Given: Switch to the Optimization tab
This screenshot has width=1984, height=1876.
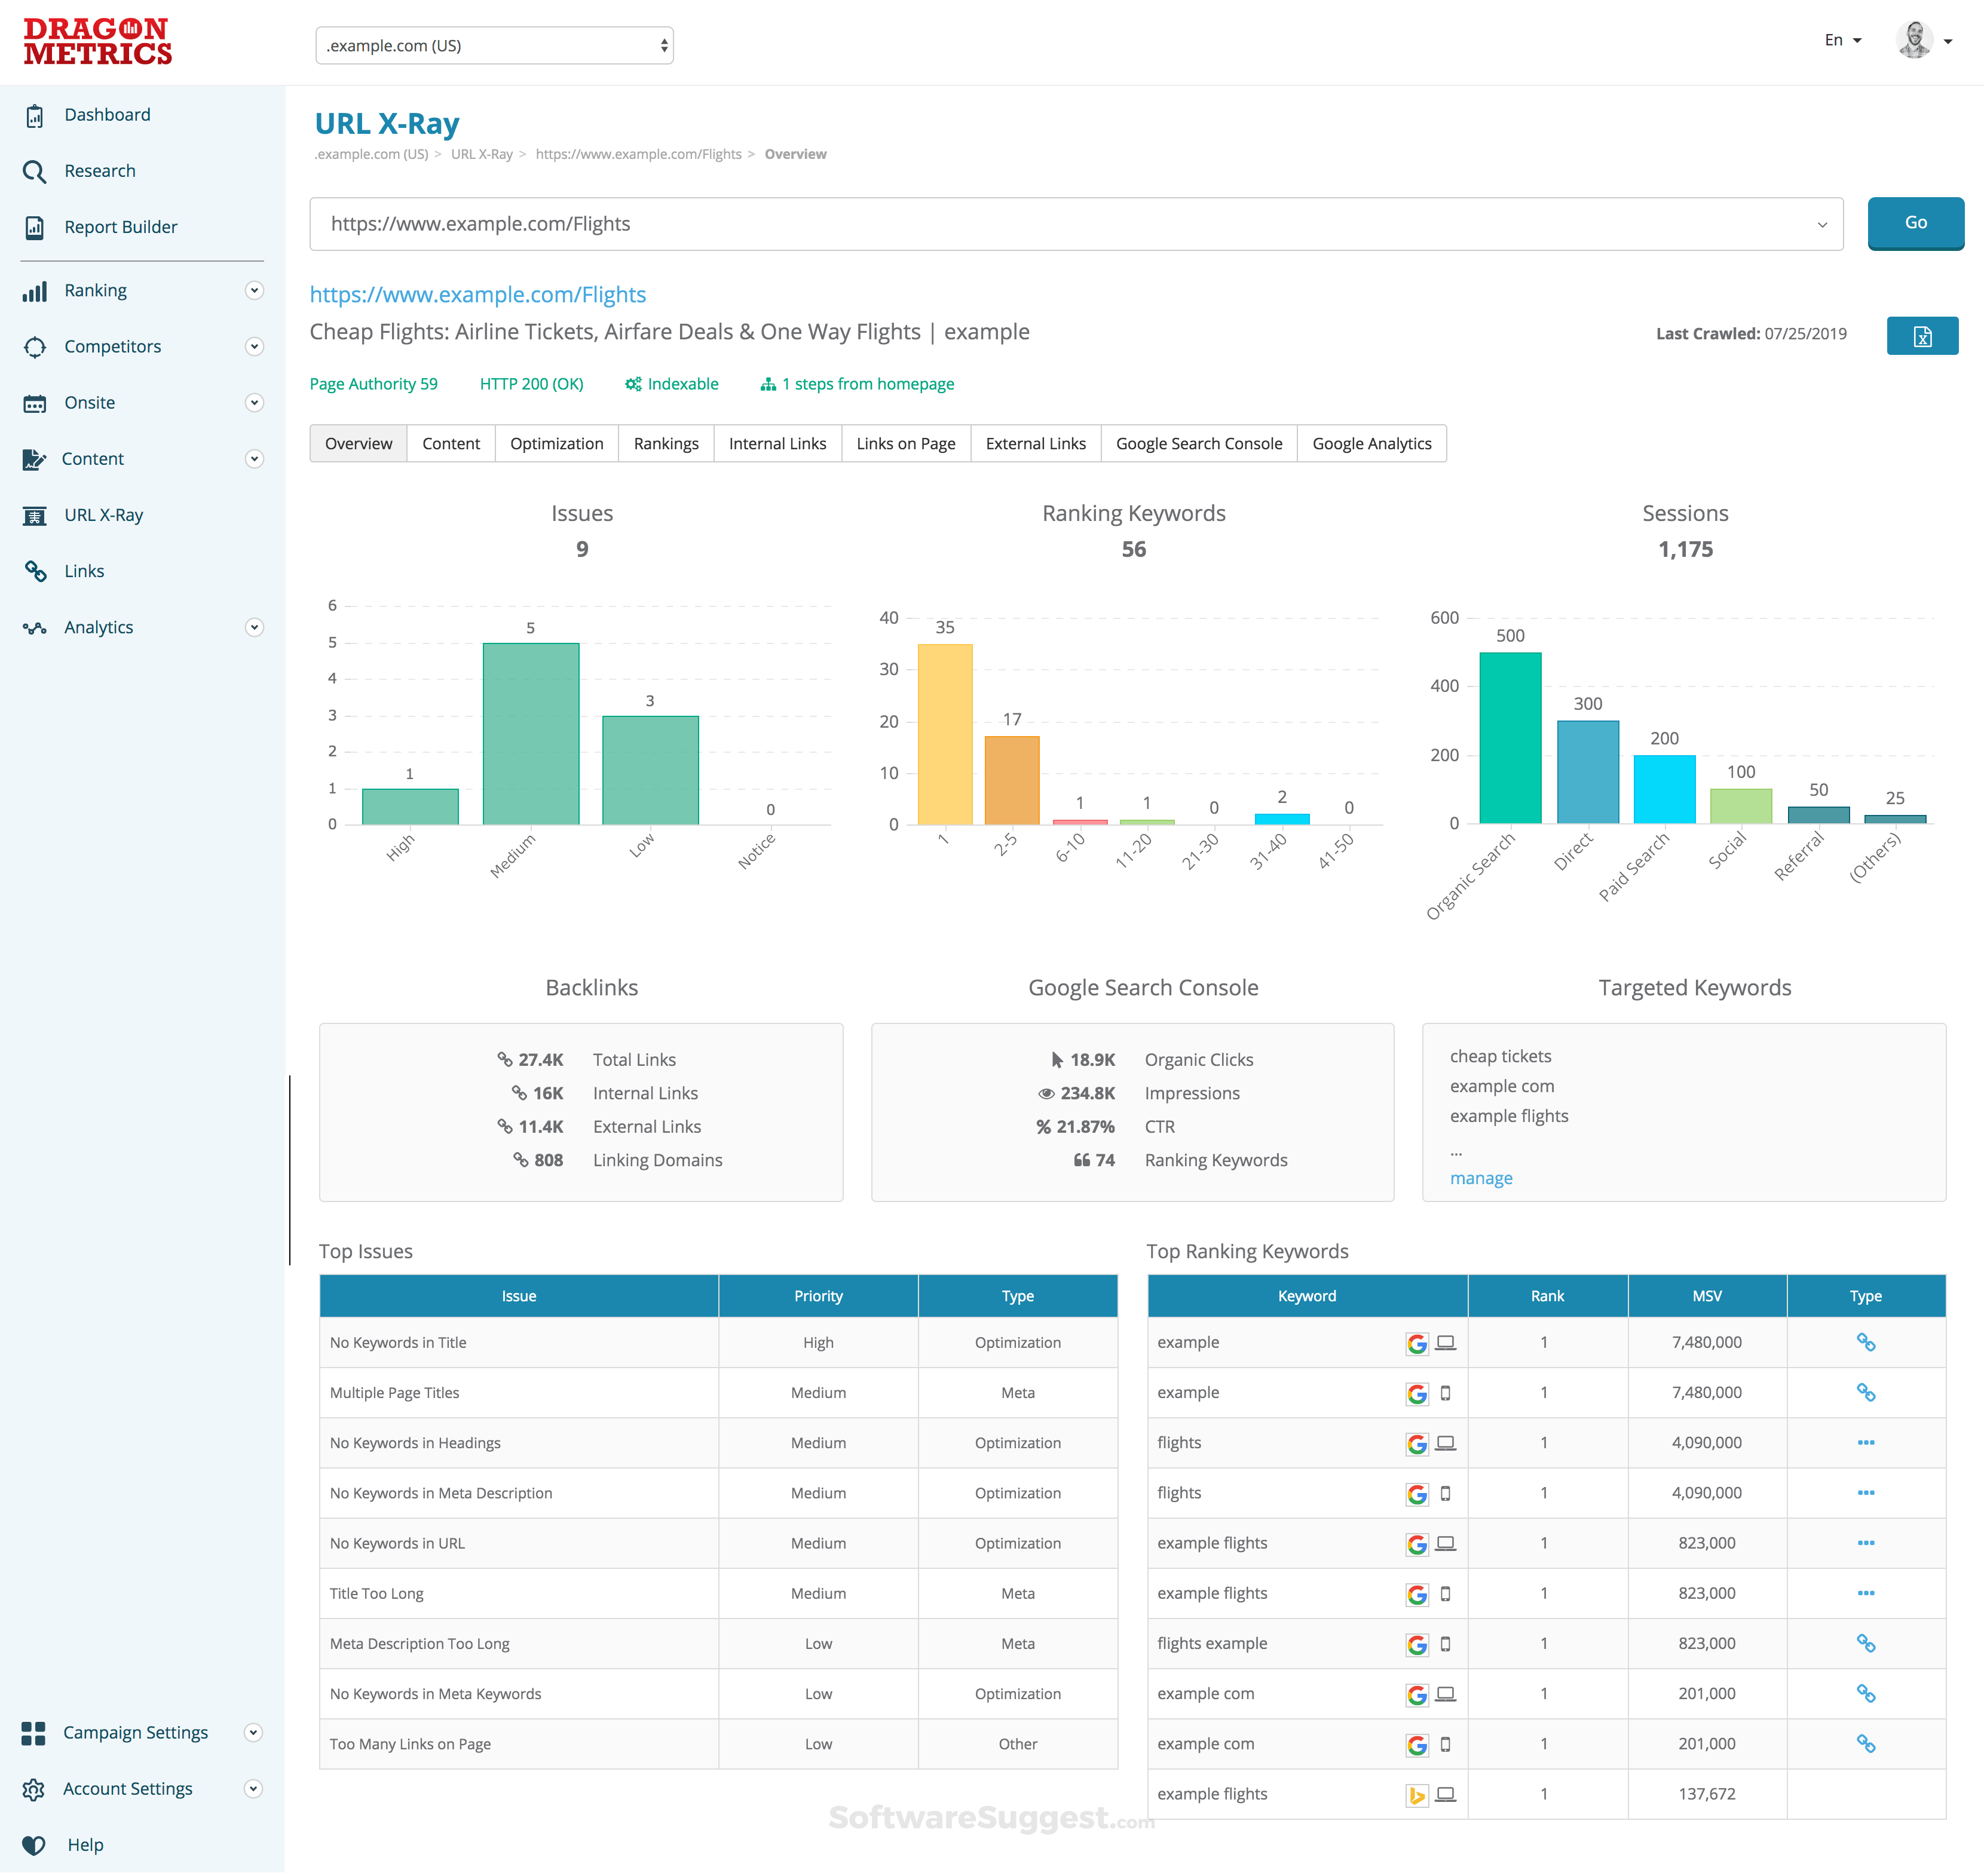Looking at the screenshot, I should (x=556, y=444).
